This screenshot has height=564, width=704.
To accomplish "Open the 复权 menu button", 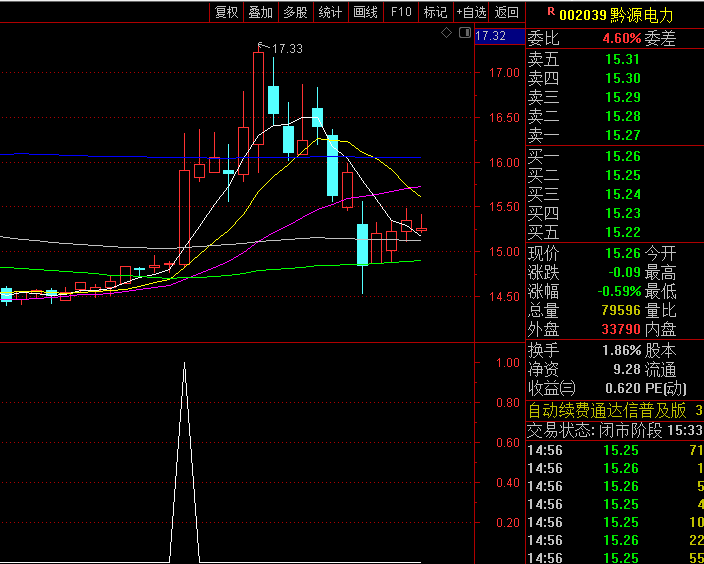I will coord(226,12).
